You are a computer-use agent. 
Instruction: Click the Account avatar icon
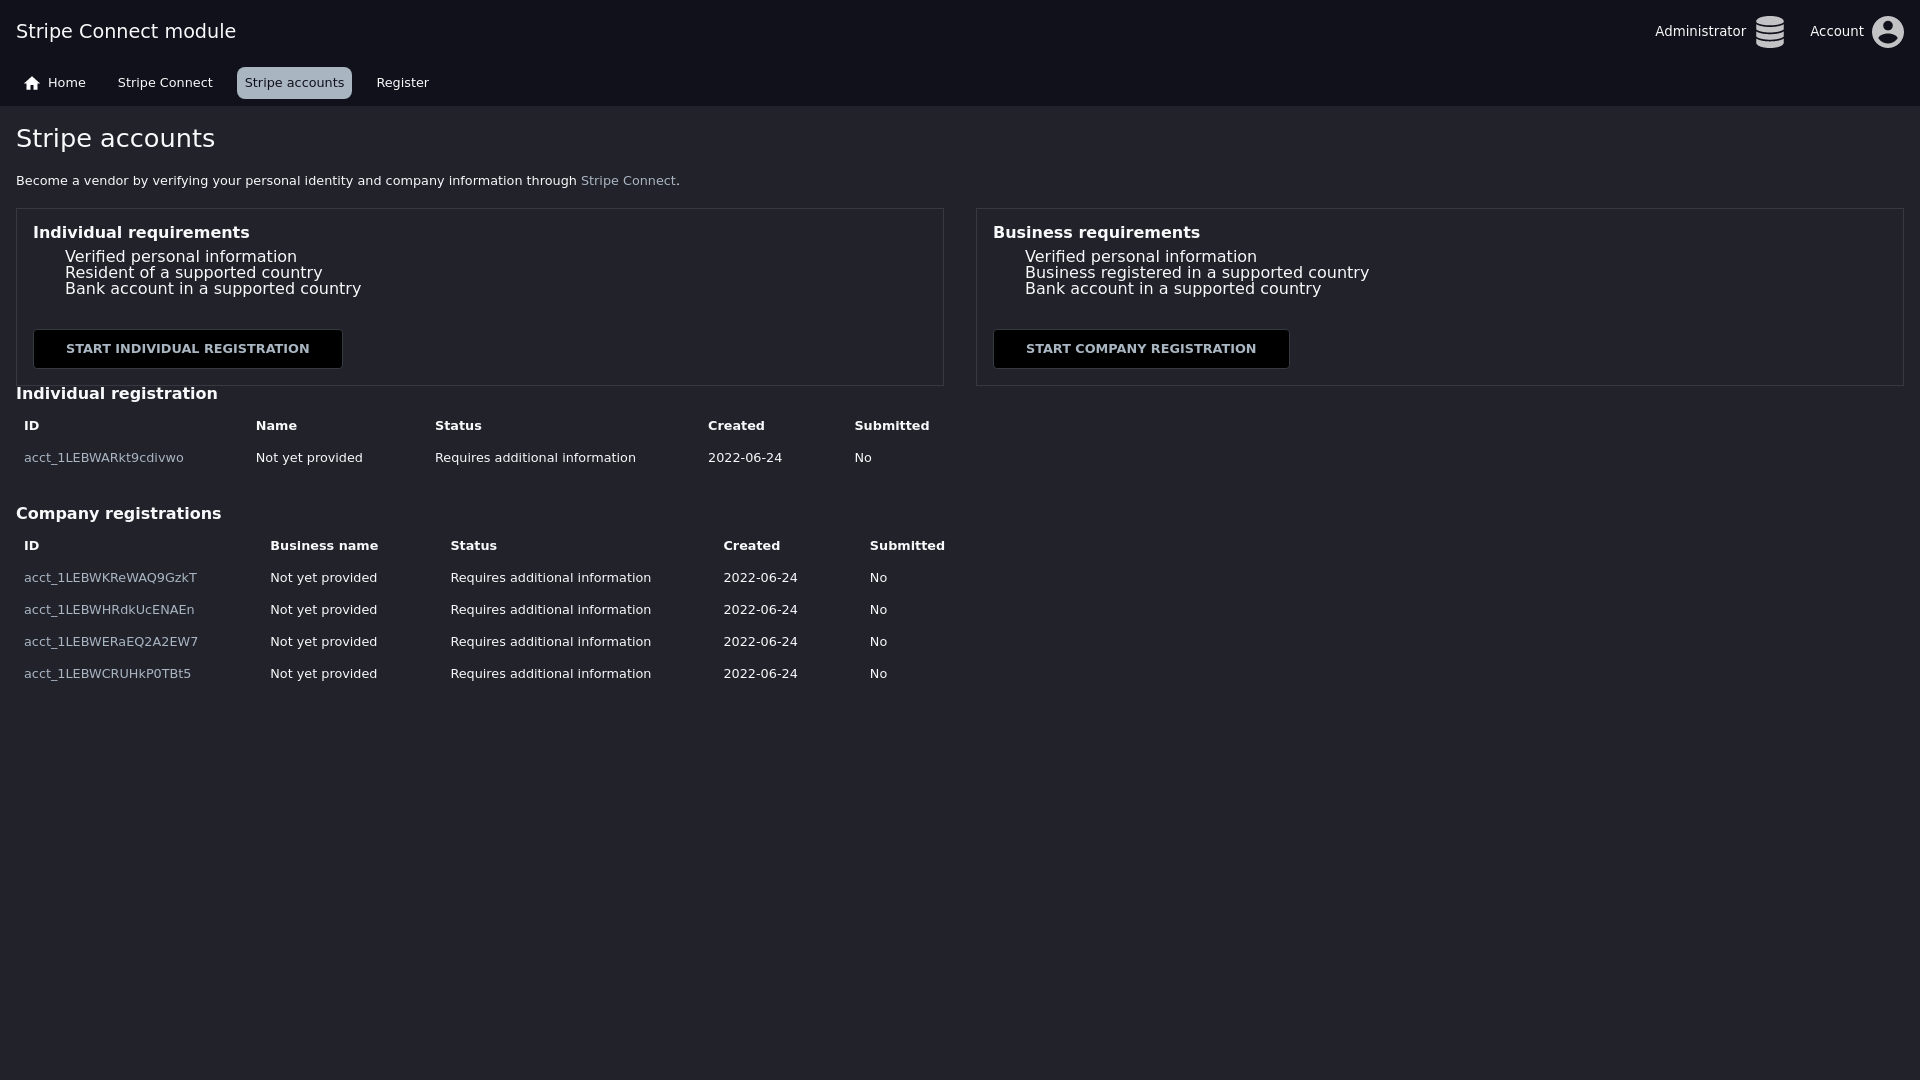(1887, 32)
